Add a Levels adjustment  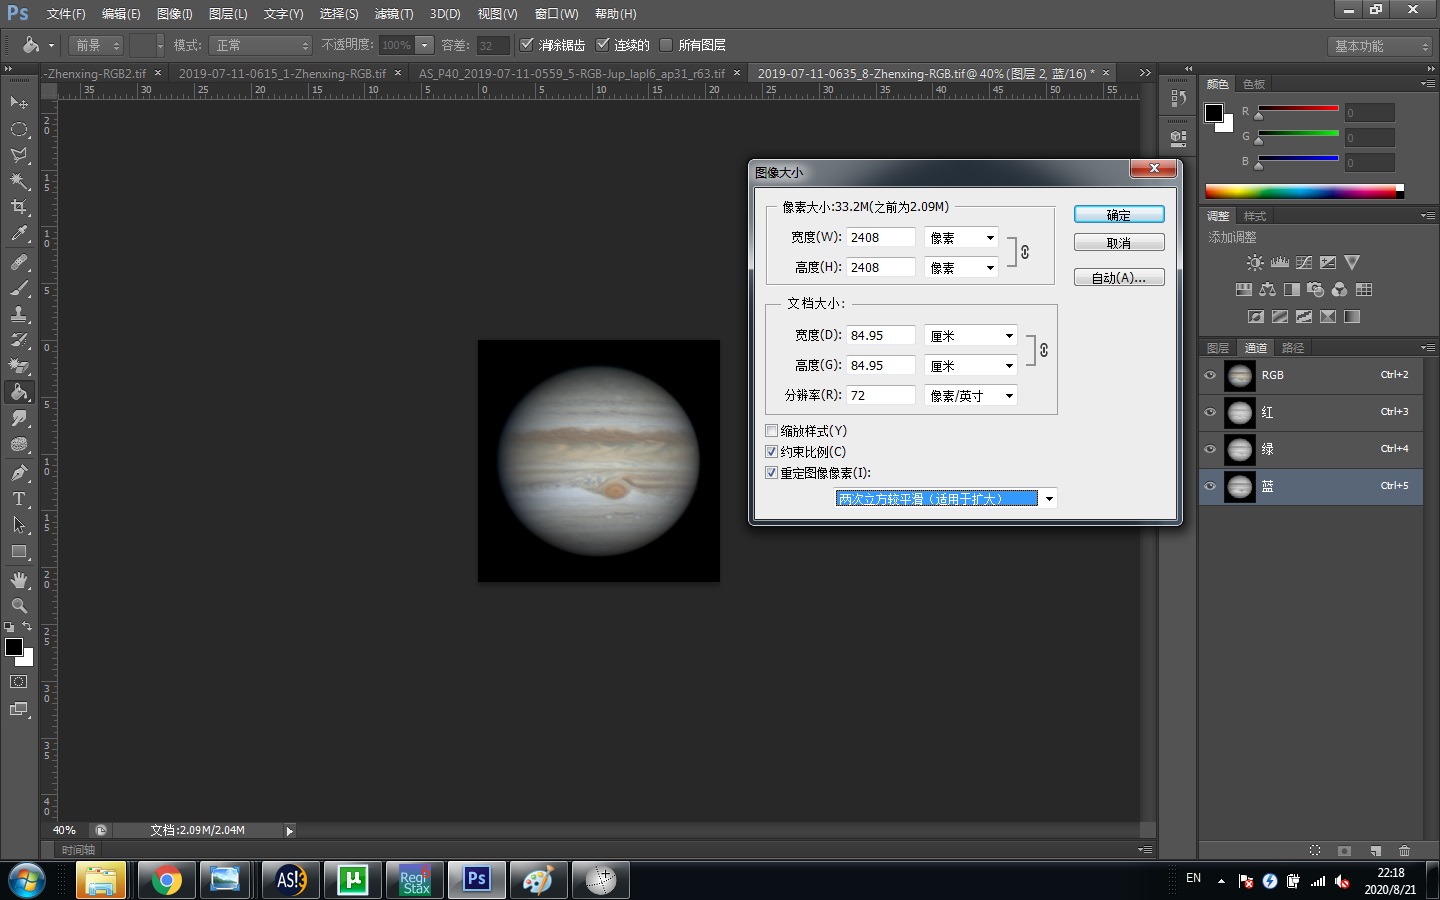[1279, 263]
